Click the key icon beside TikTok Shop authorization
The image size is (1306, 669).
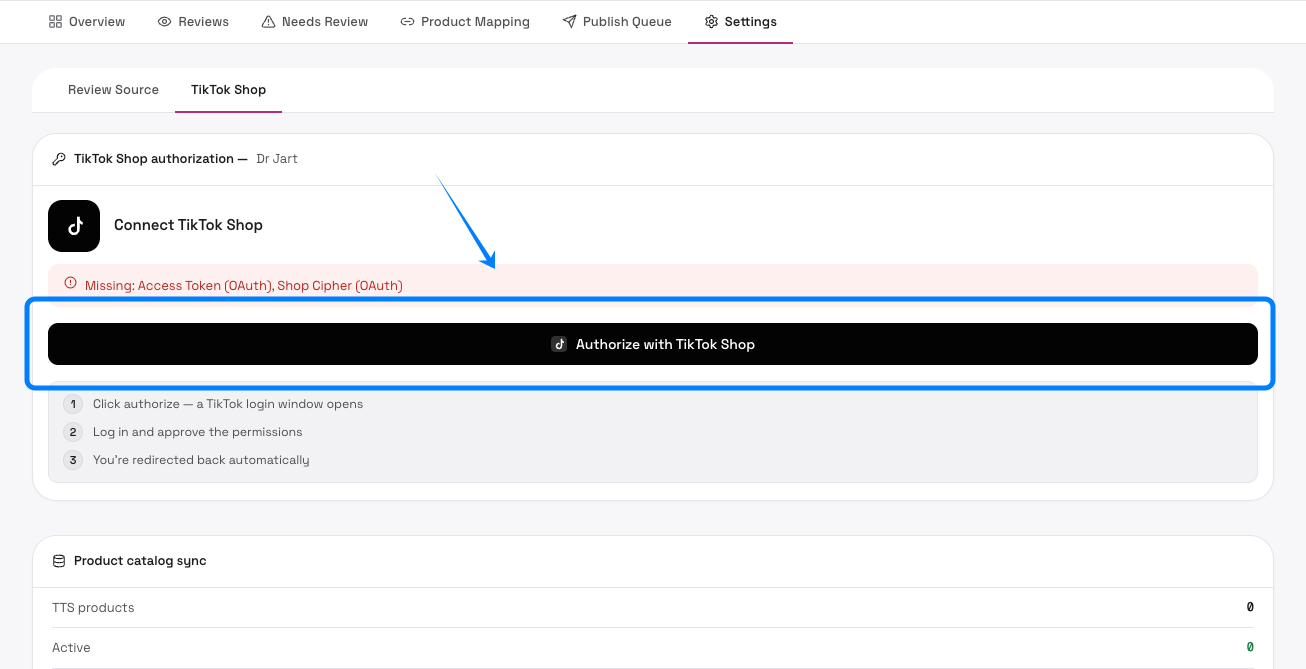pyautogui.click(x=59, y=159)
